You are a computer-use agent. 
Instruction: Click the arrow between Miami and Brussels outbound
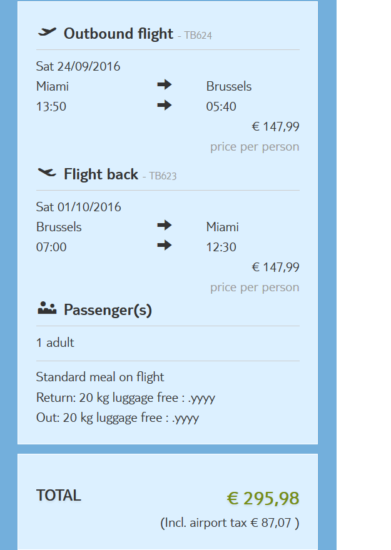[x=164, y=85]
